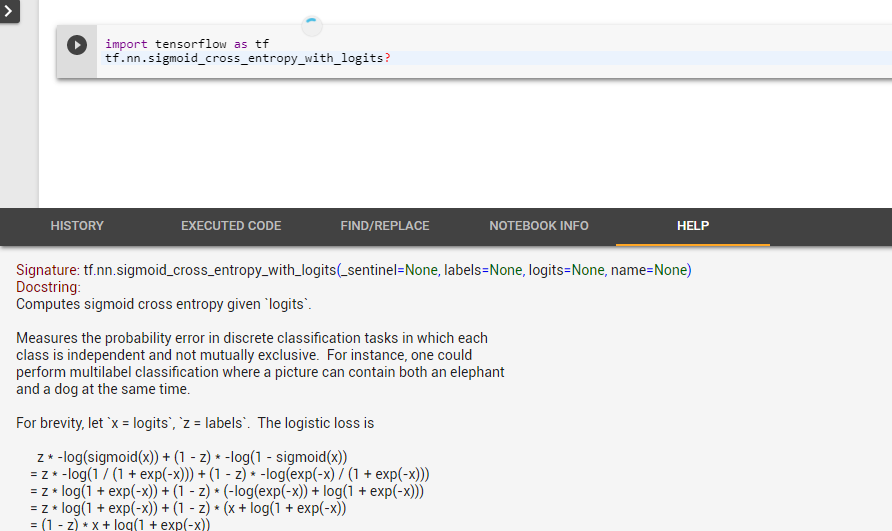Switch to EXECUTED CODE tab

point(231,226)
